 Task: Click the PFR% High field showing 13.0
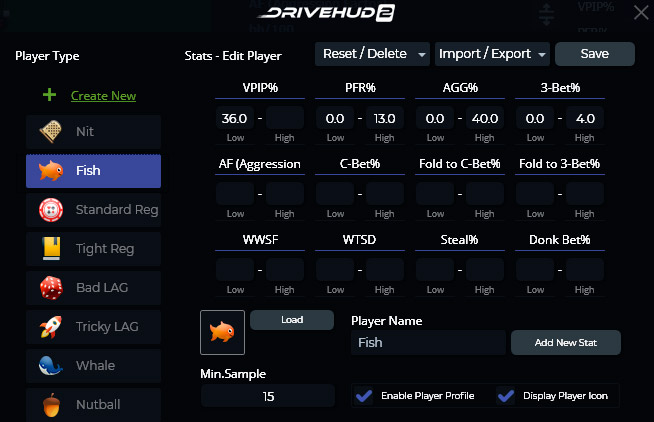tap(385, 118)
